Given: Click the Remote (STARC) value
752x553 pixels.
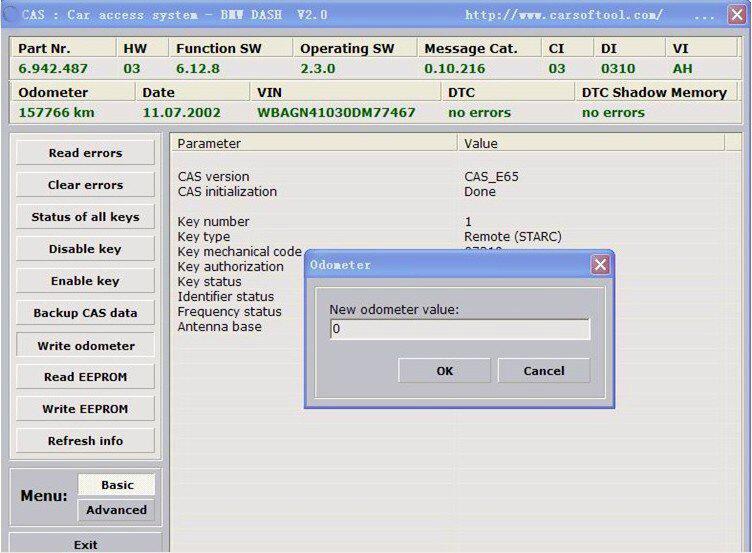Looking at the screenshot, I should 513,236.
